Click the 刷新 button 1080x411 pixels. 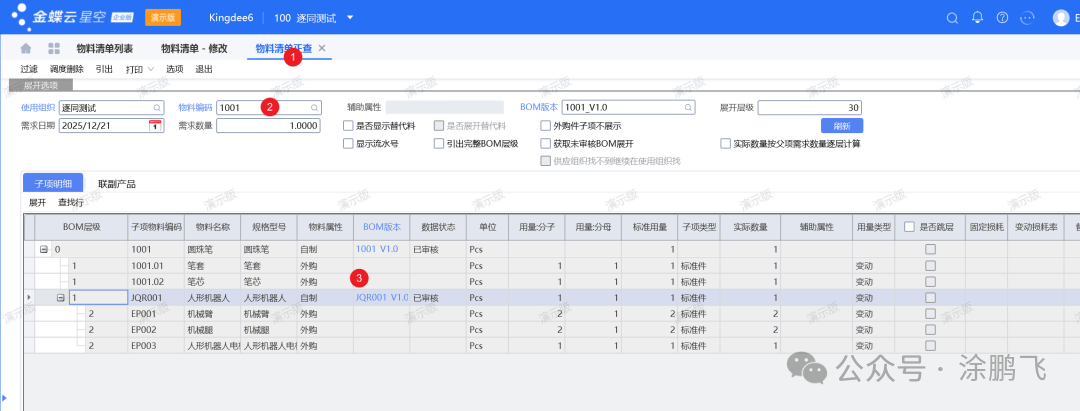[840, 126]
